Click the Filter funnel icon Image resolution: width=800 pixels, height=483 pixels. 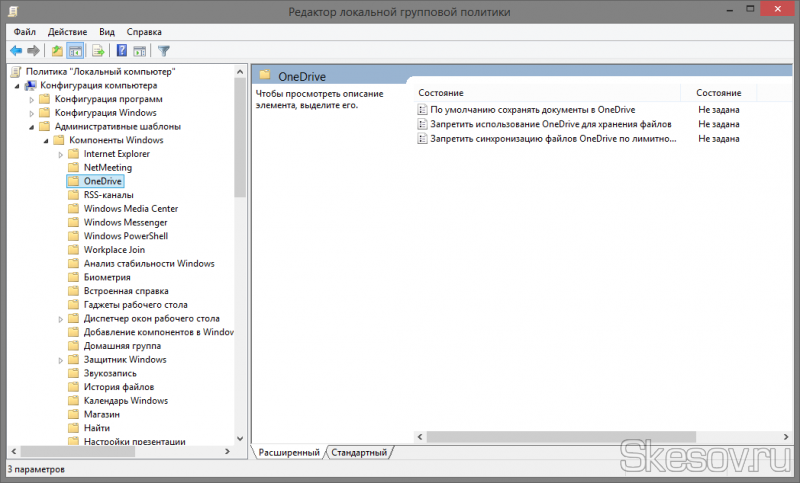(164, 50)
